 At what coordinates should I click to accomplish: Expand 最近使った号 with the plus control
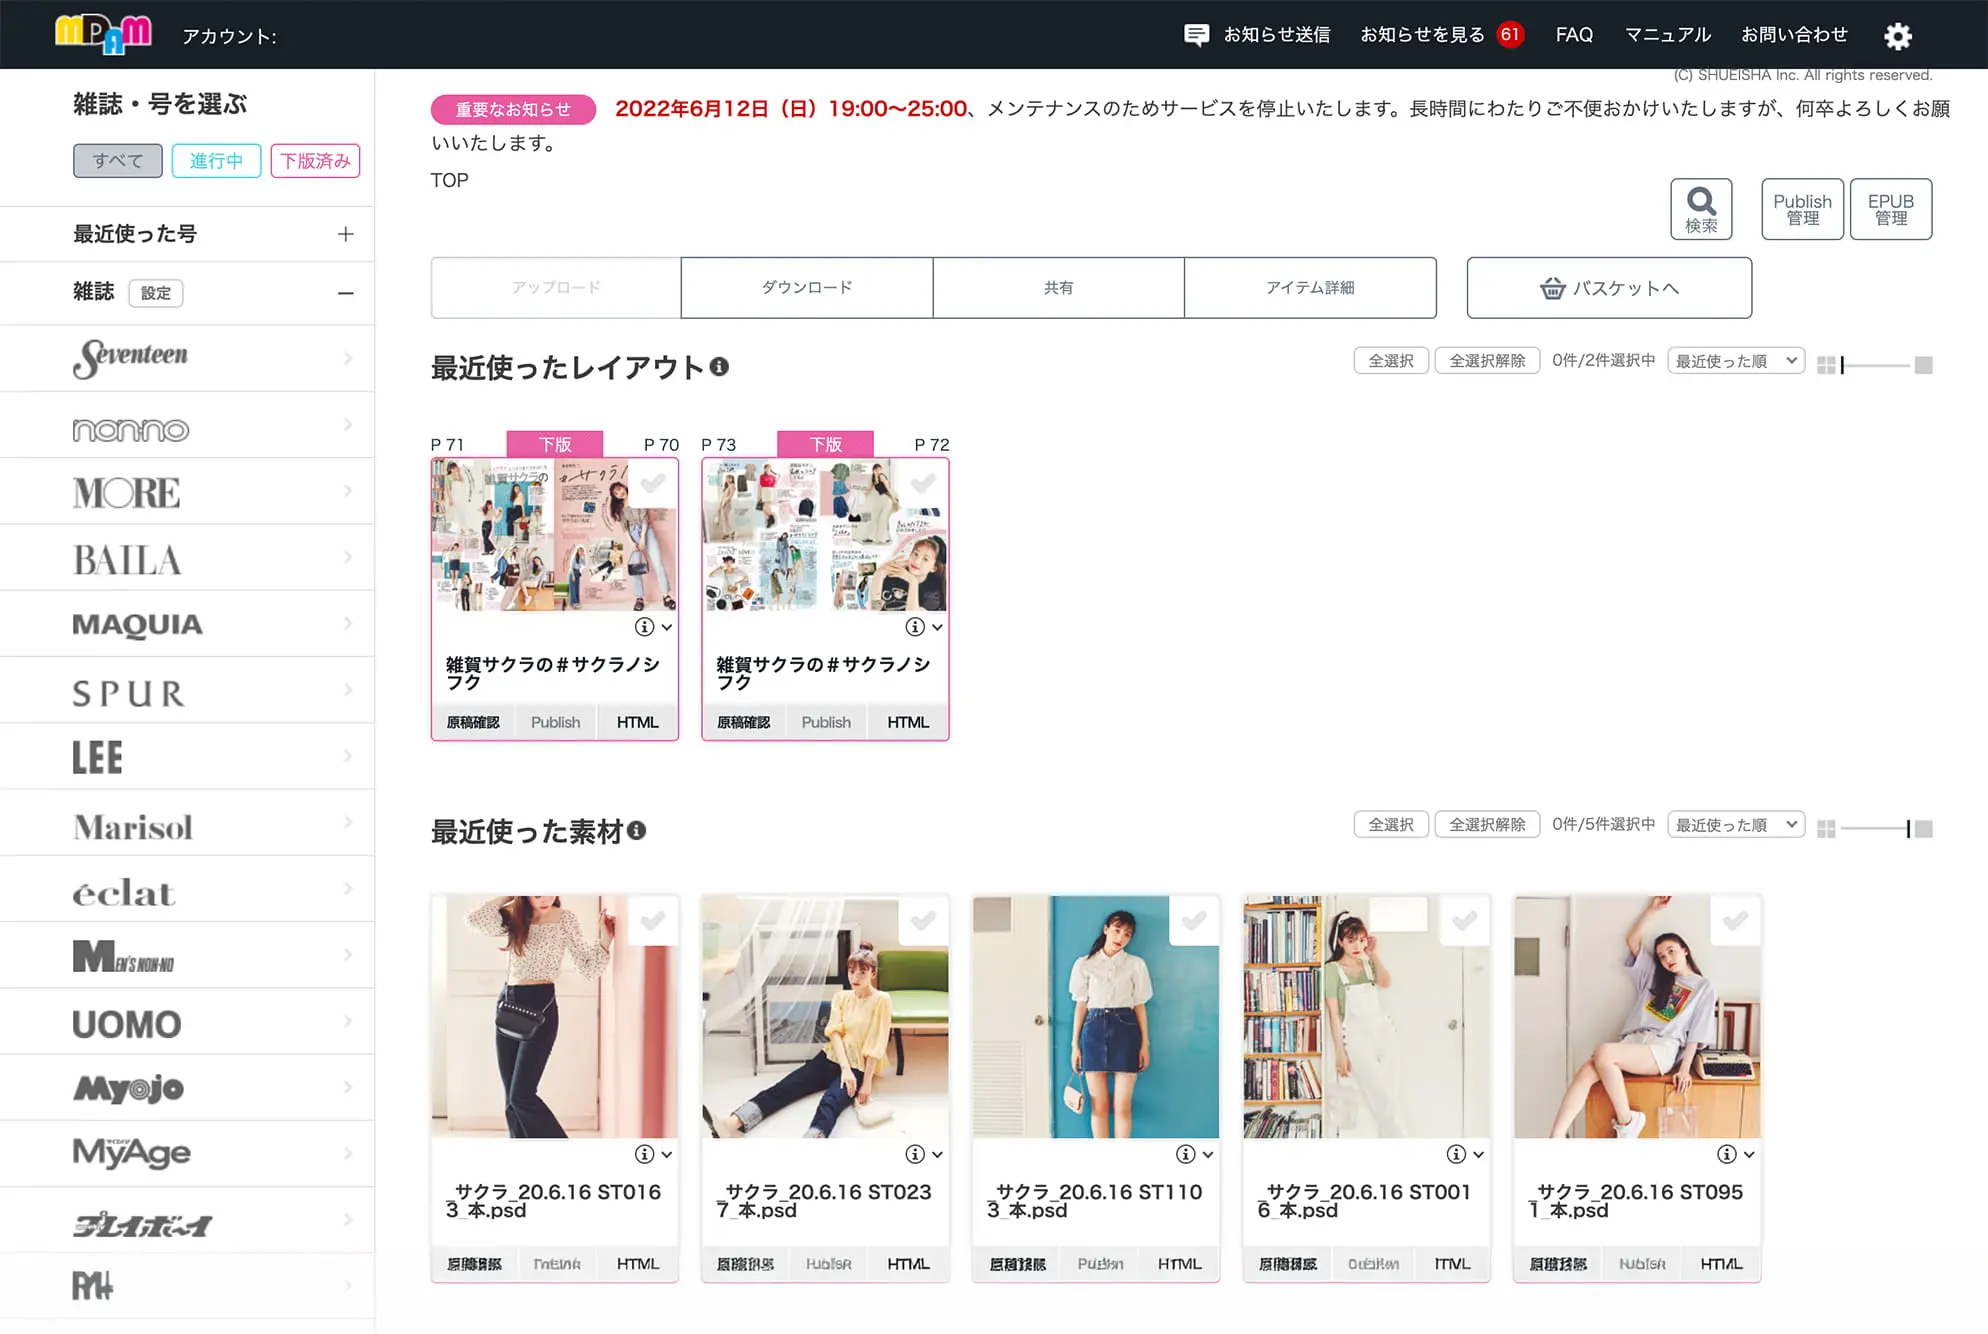tap(345, 233)
